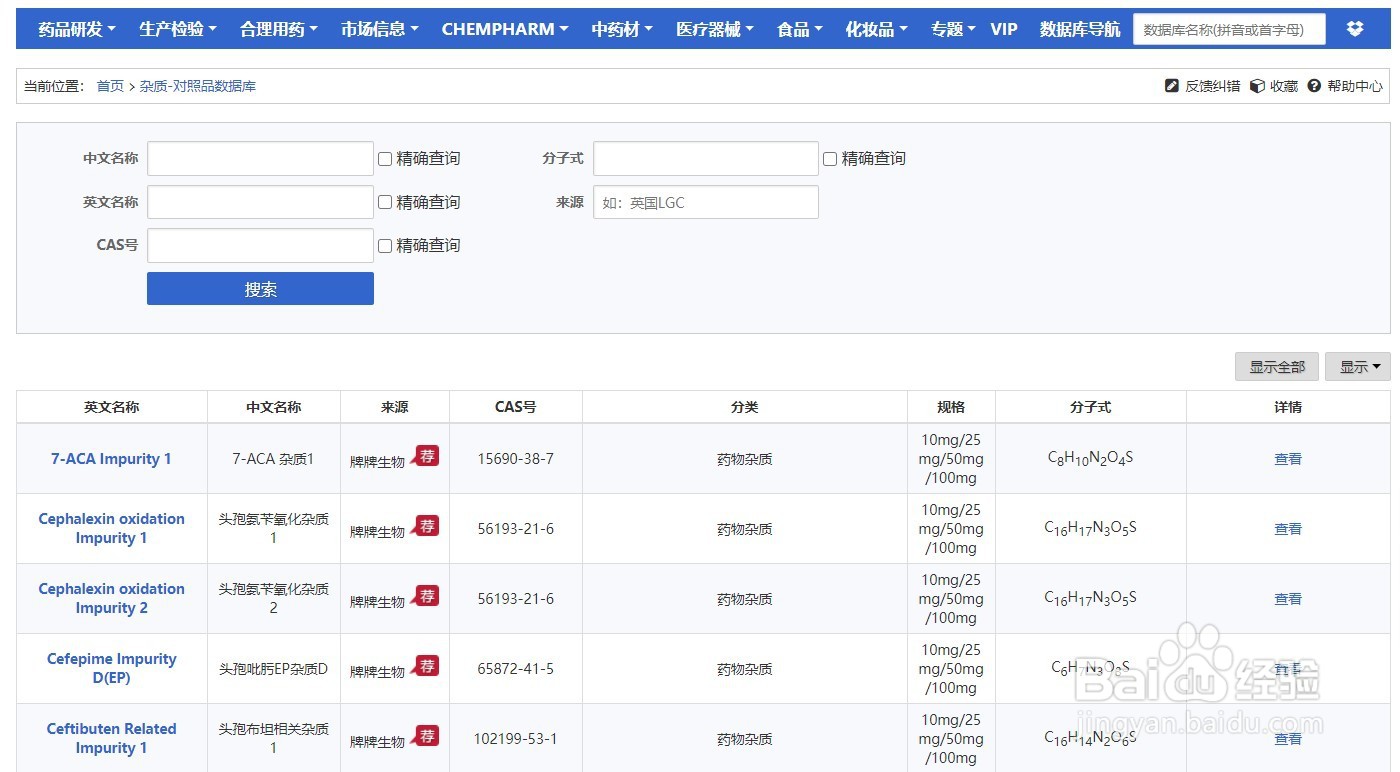Click the 荐 badge on Cefepime Impurity D row

coord(427,665)
